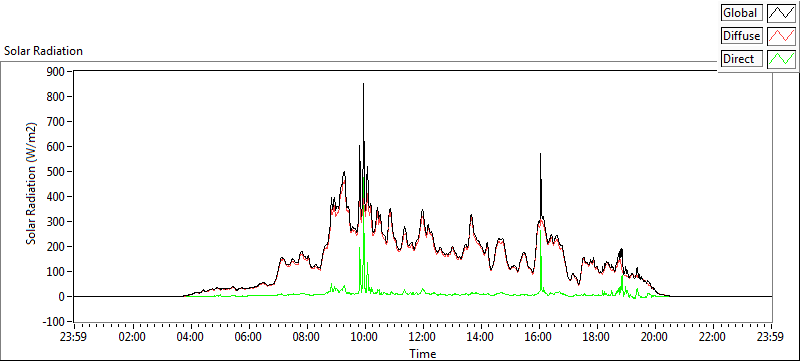Click the Time axis label
Image resolution: width=800 pixels, height=361 pixels.
click(x=422, y=353)
